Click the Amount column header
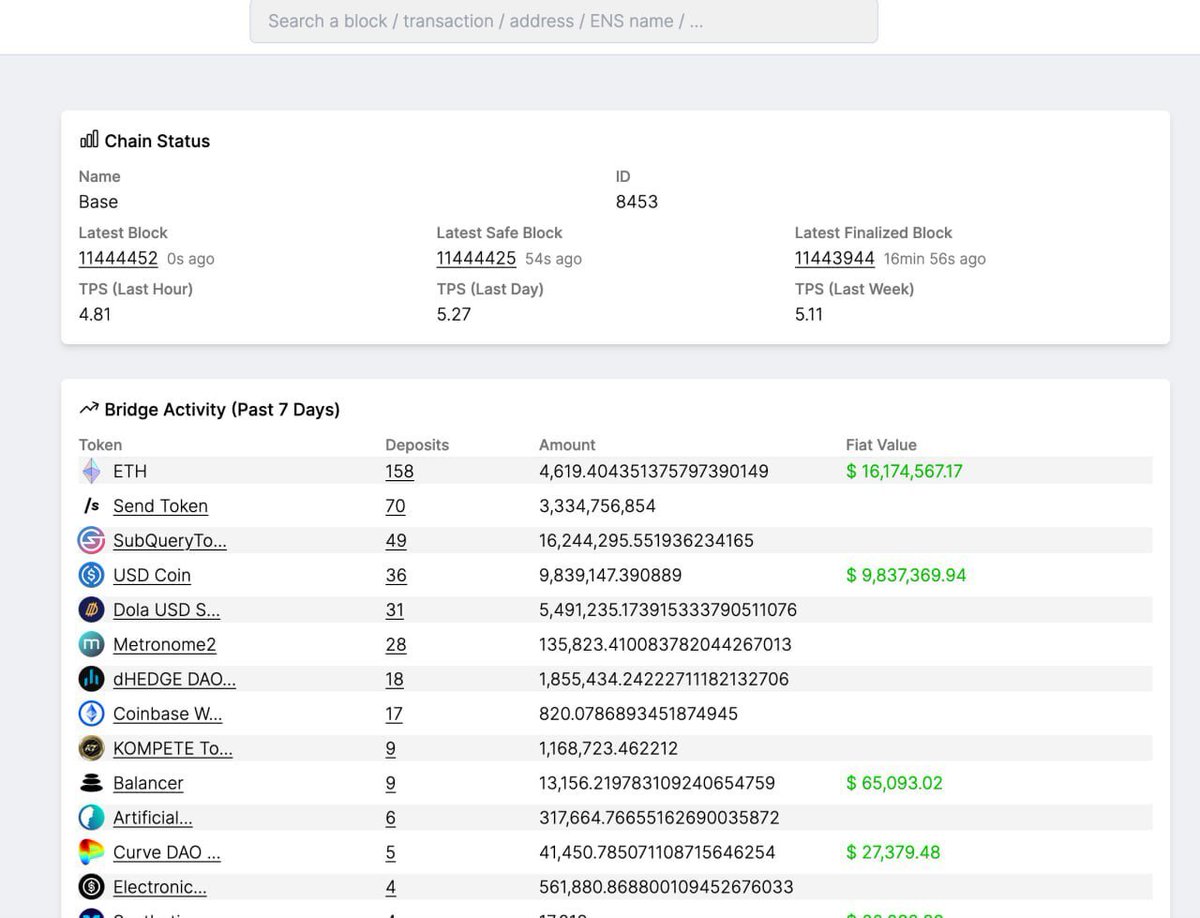The height and width of the screenshot is (918, 1200). click(567, 445)
